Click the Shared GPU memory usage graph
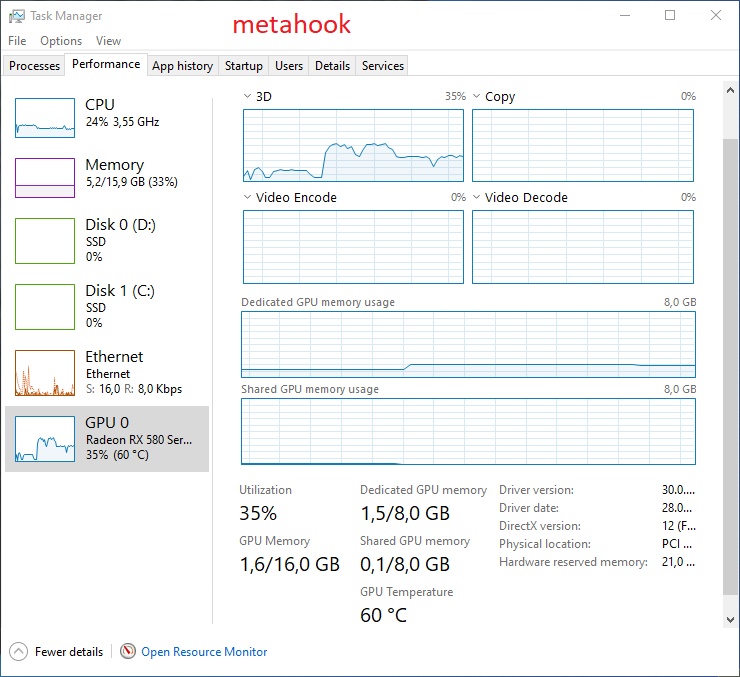The image size is (740, 677). (x=468, y=431)
